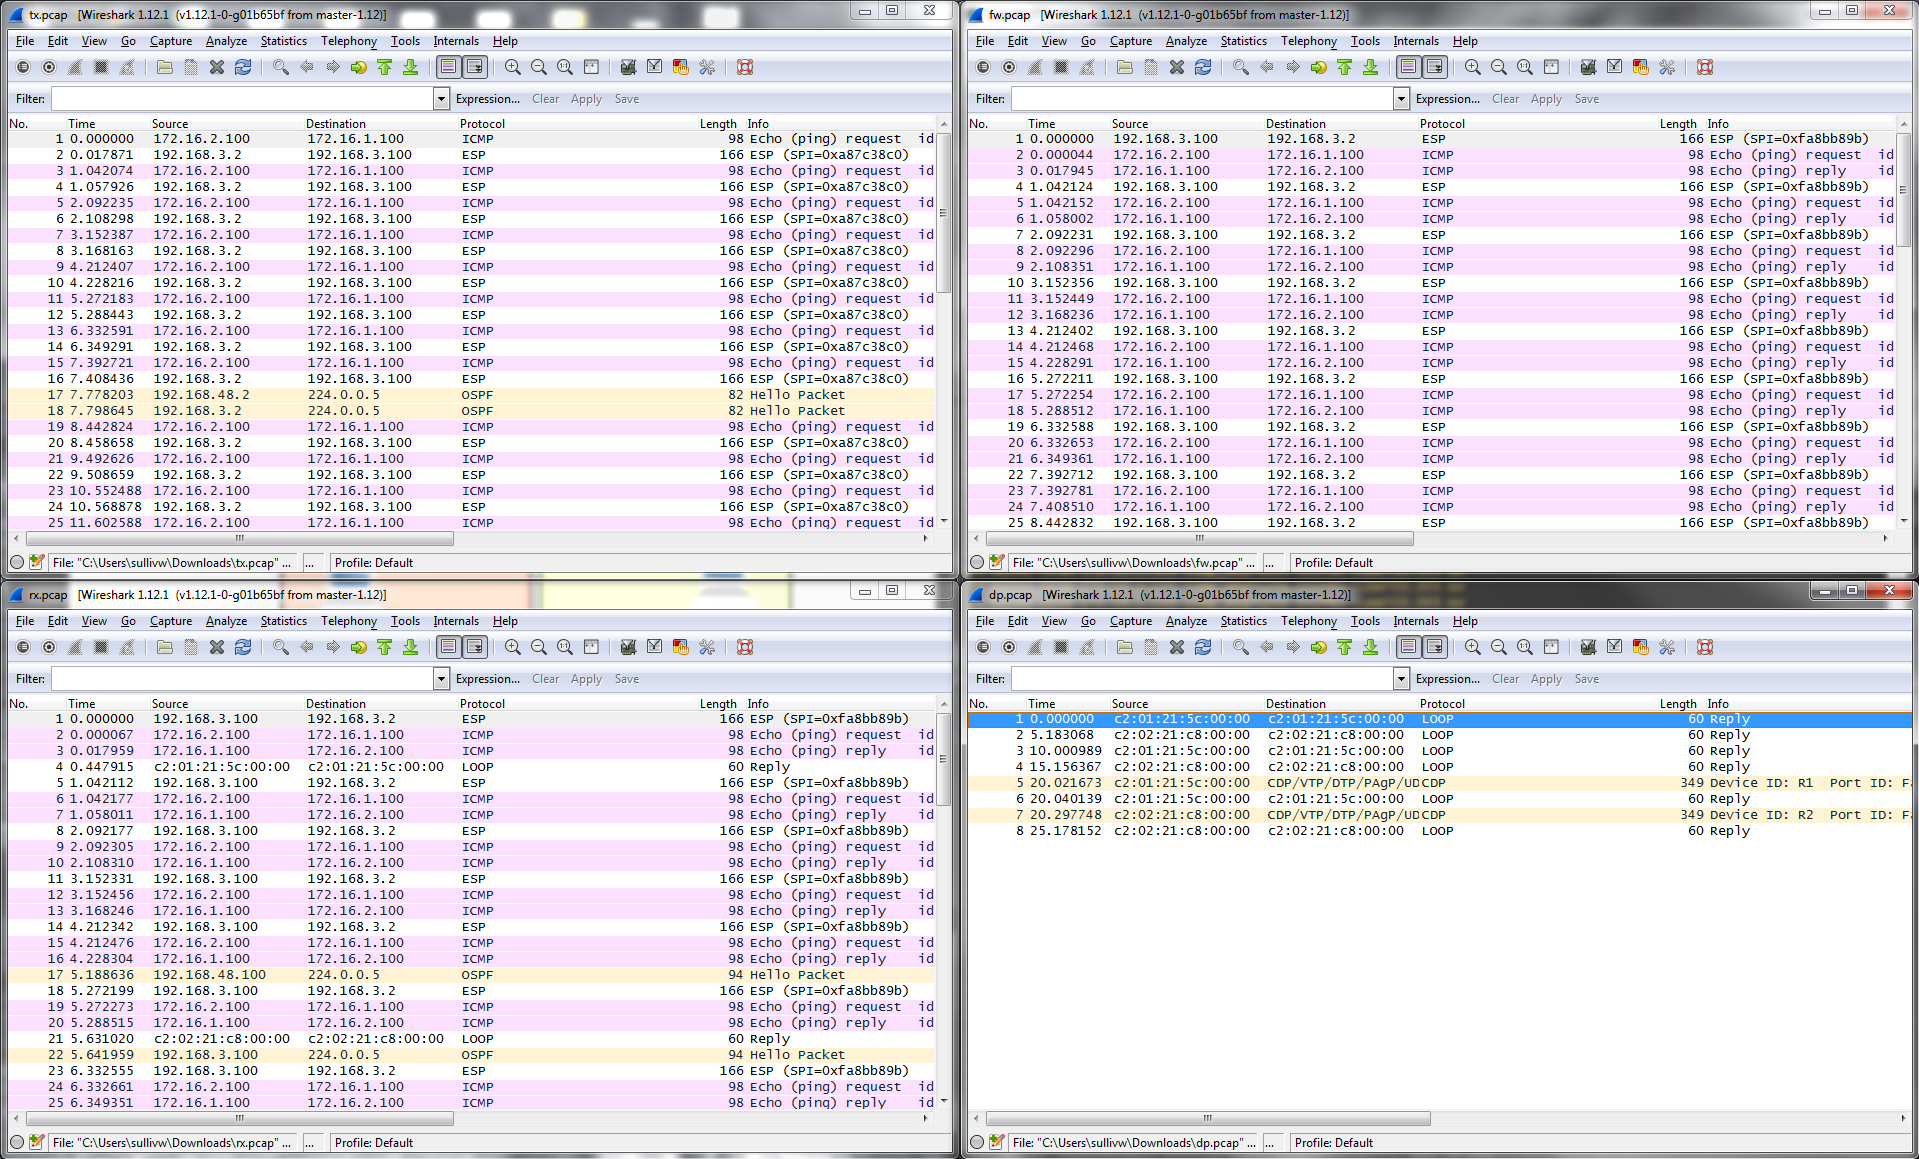Open preferences wrench icon in fw.pcap window
Viewport: 1919px width, 1159px height.
[1667, 67]
